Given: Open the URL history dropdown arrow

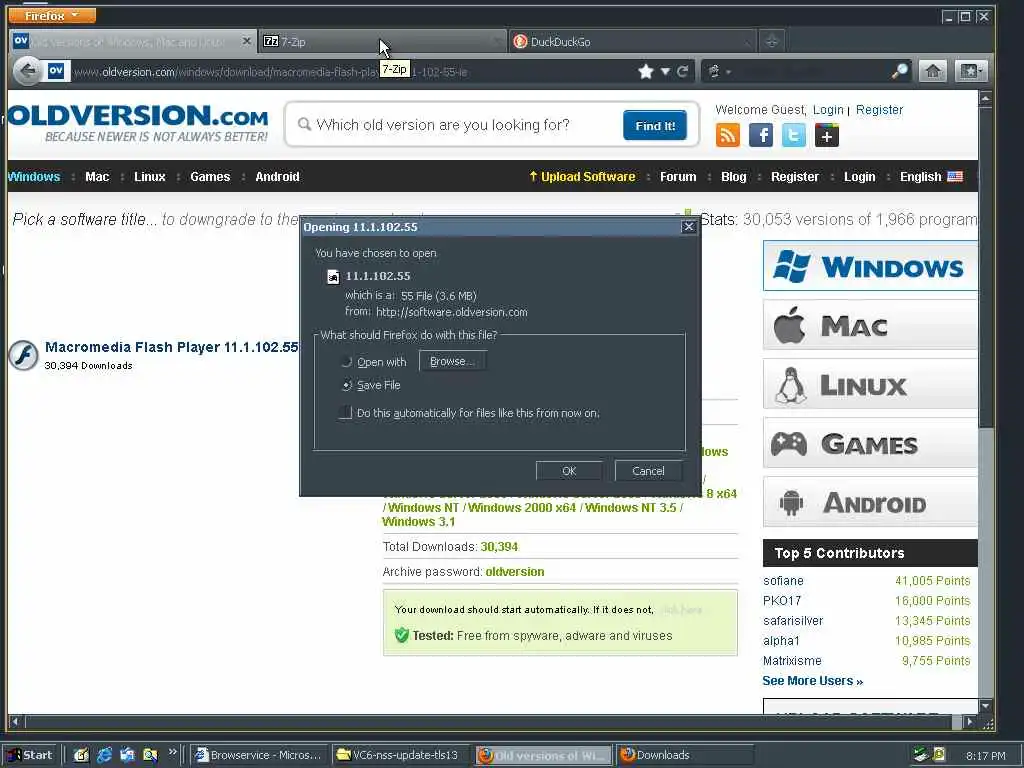Looking at the screenshot, I should 665,71.
